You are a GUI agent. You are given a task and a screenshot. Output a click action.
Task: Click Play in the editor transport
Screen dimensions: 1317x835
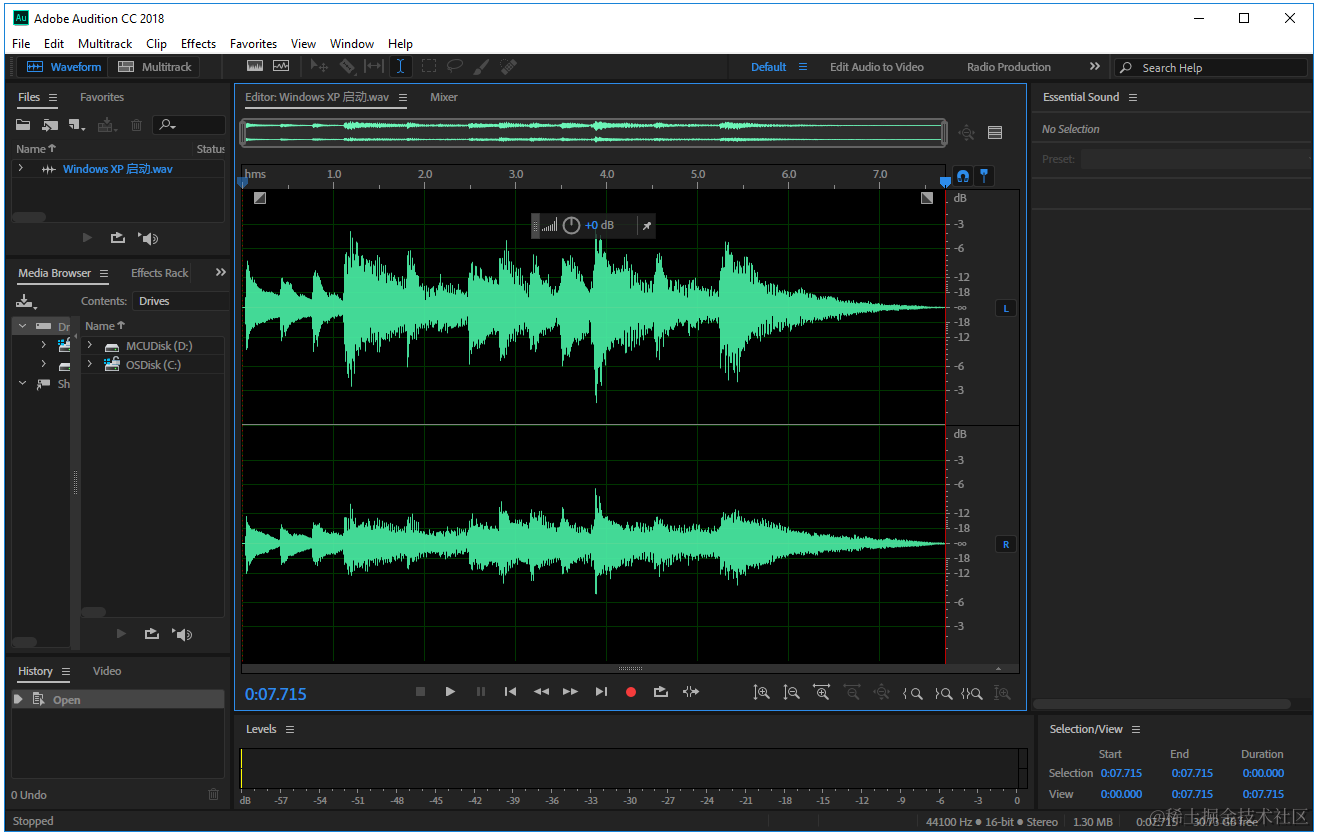point(450,691)
